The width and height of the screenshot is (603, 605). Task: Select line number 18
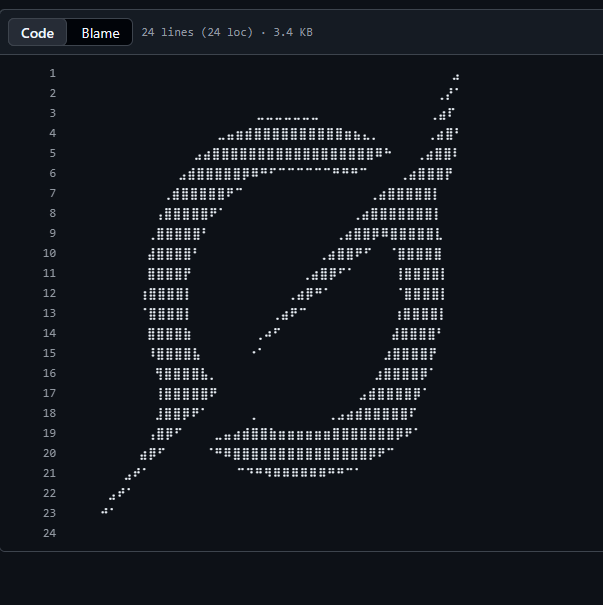(50, 413)
